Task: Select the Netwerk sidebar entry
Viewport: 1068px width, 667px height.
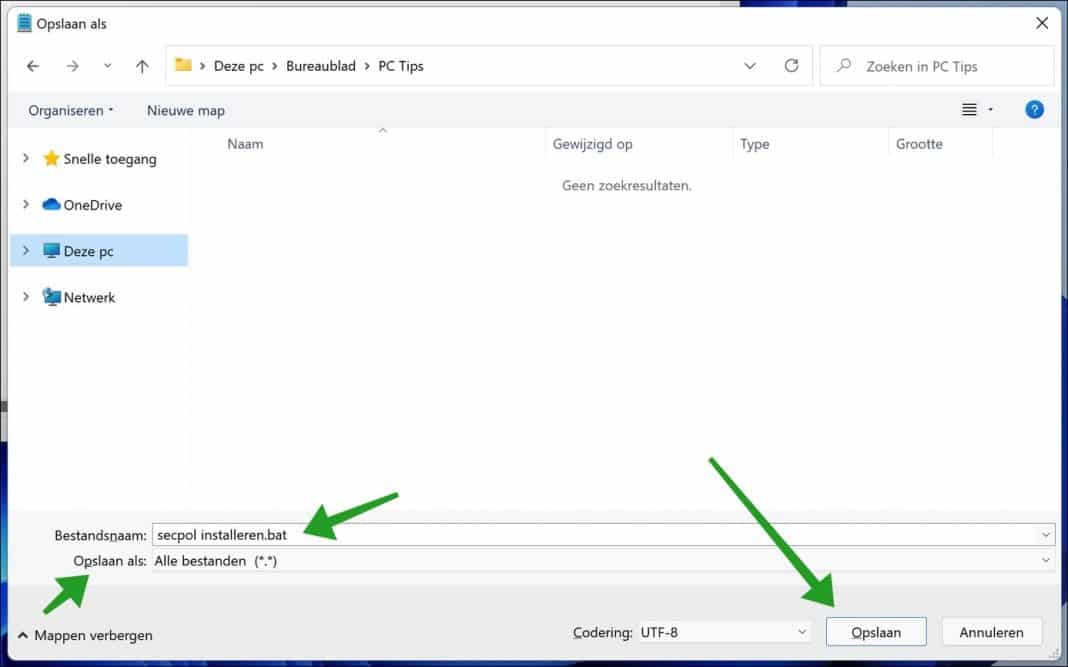Action: coord(88,297)
